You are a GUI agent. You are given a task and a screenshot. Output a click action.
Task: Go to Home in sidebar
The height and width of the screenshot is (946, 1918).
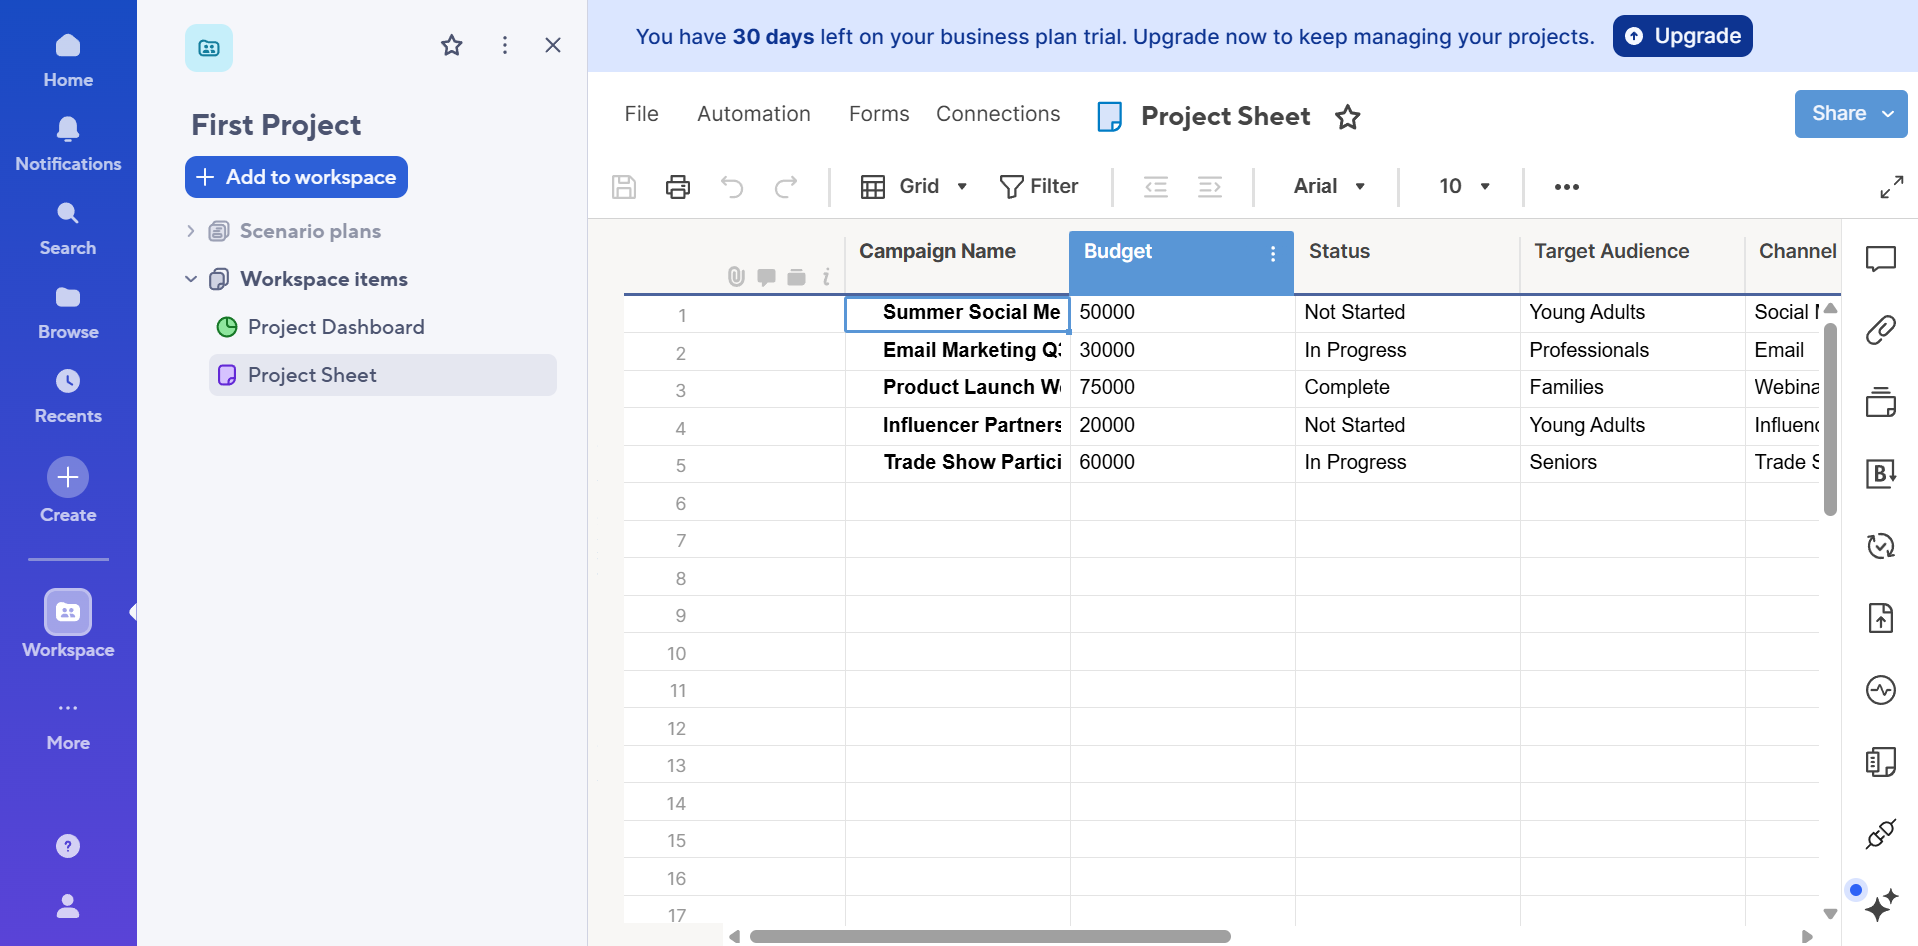[68, 60]
